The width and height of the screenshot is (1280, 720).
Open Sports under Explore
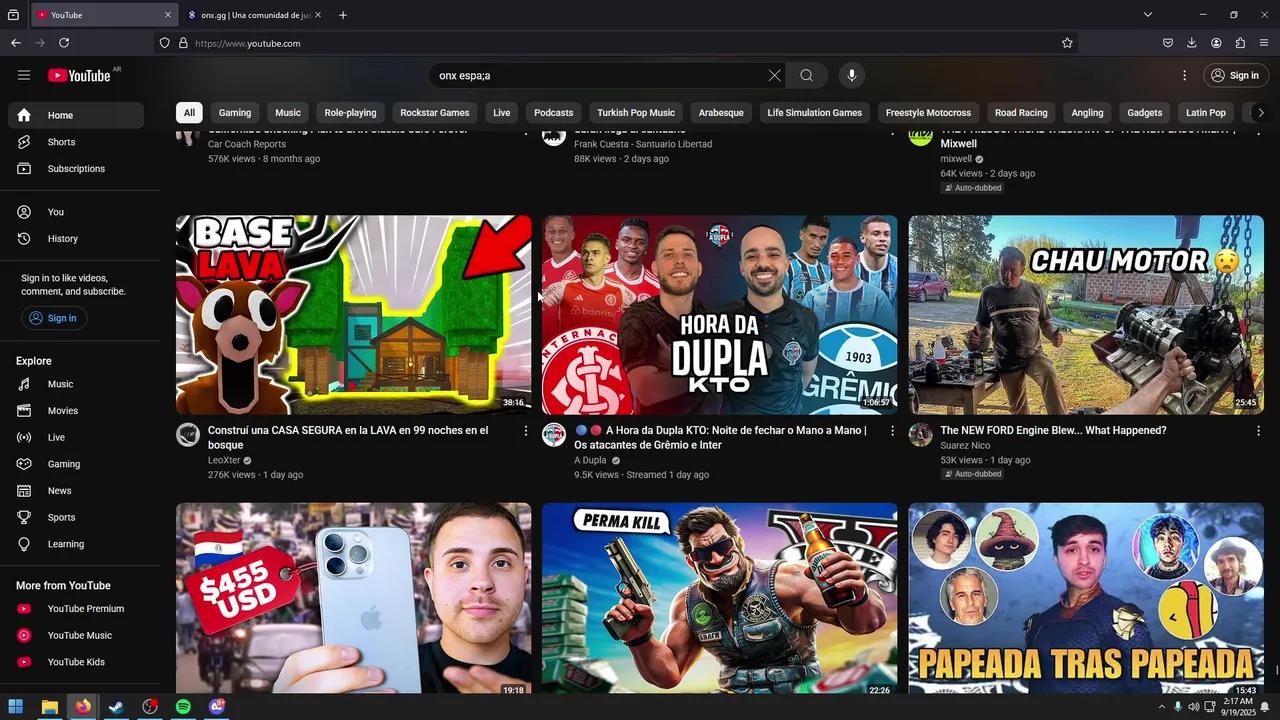tap(76, 517)
